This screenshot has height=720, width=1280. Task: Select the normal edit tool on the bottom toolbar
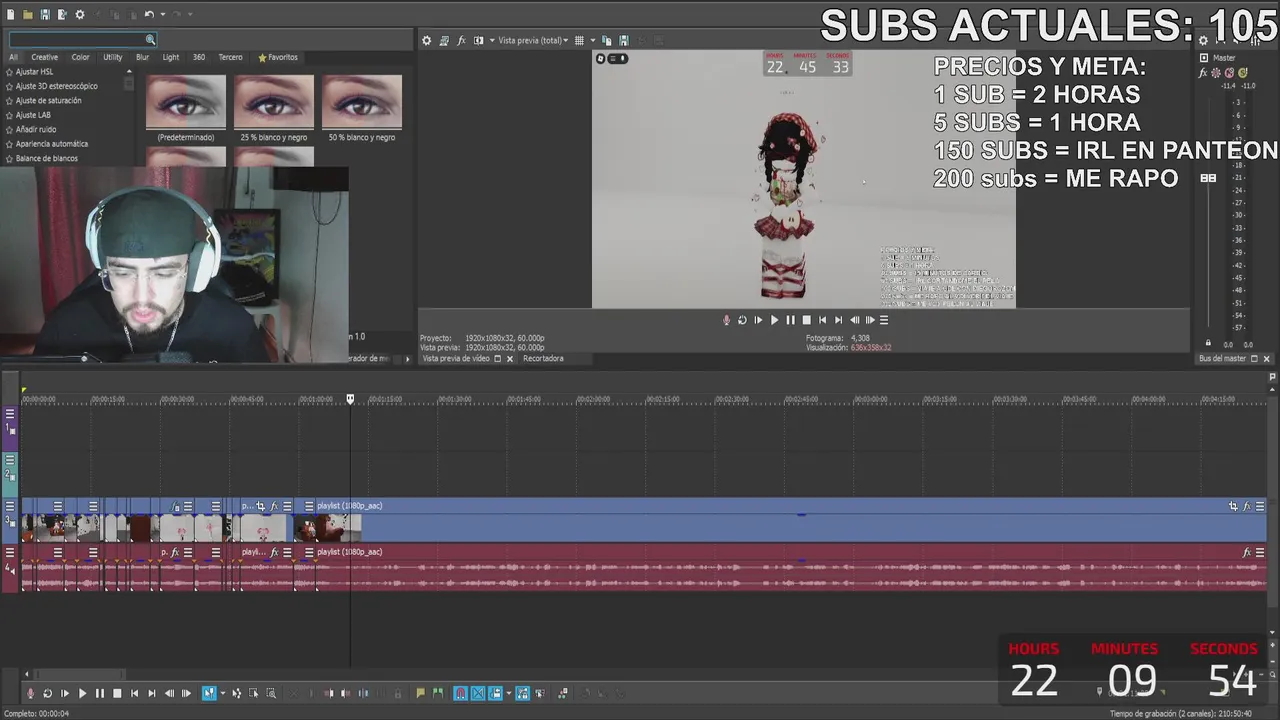point(209,693)
